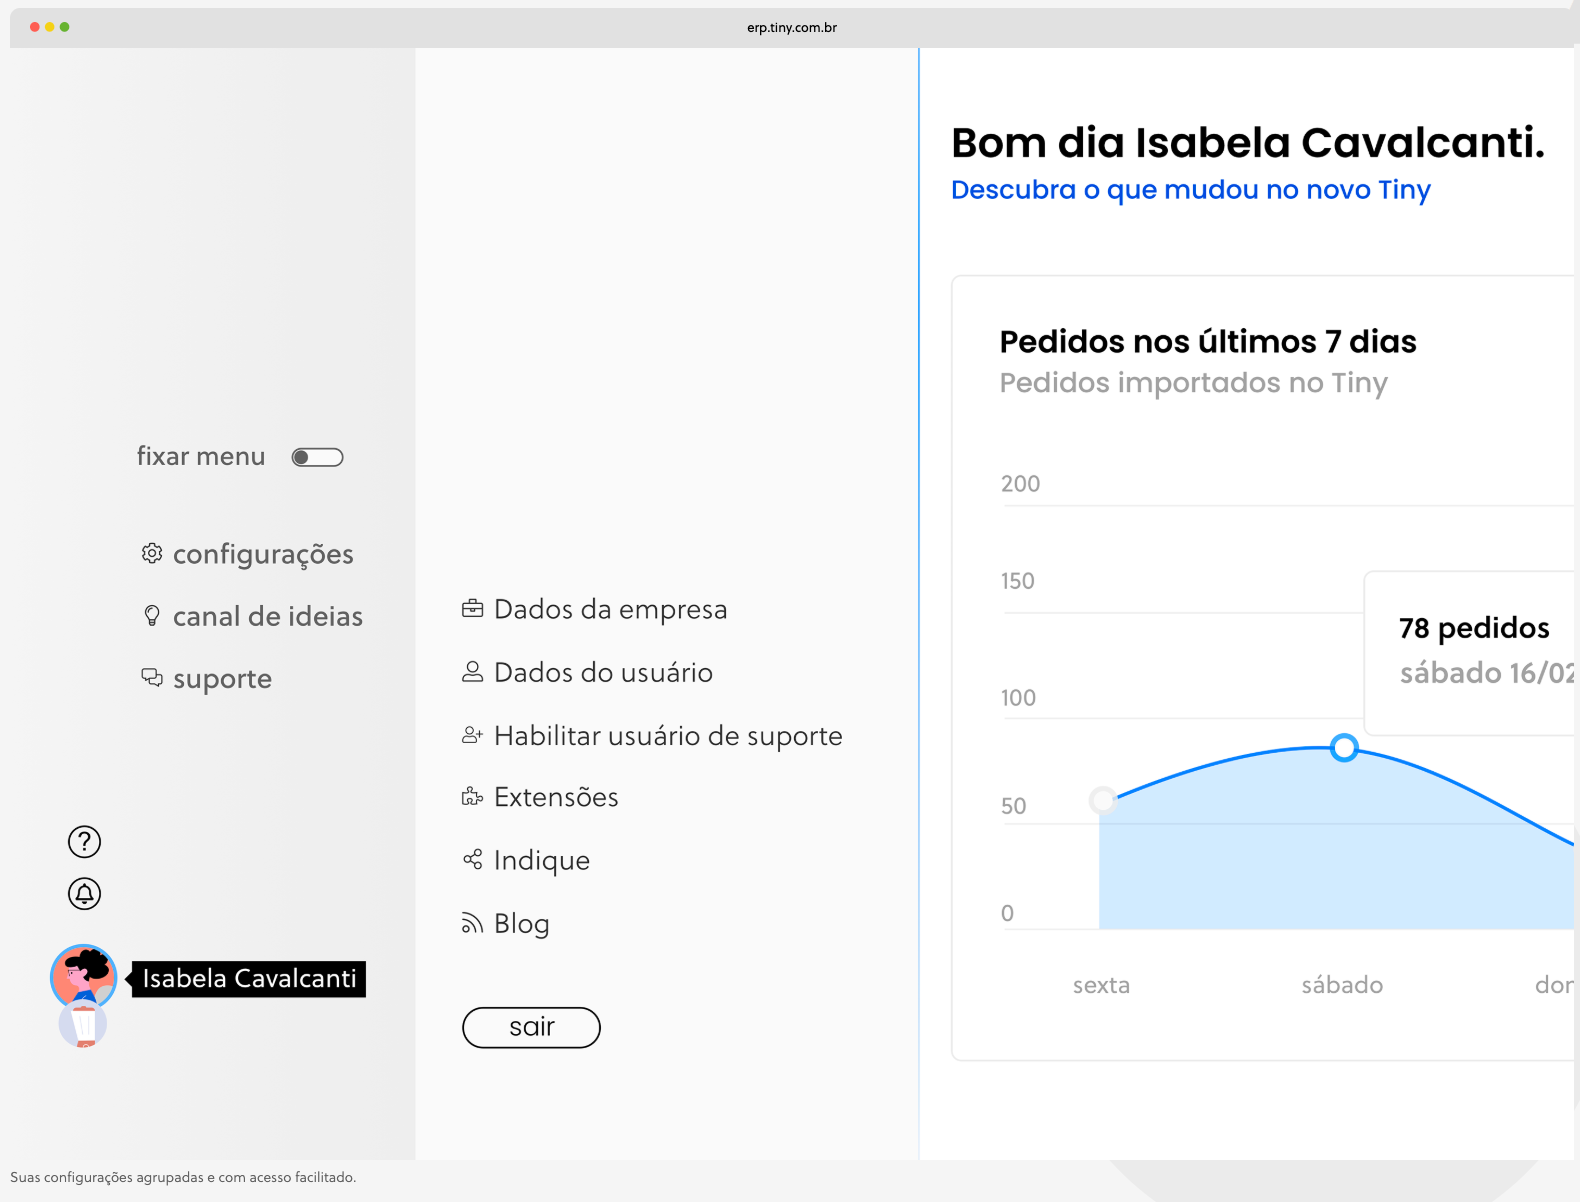The image size is (1580, 1202).
Task: Open the configurações menu item
Action: pyautogui.click(x=263, y=554)
